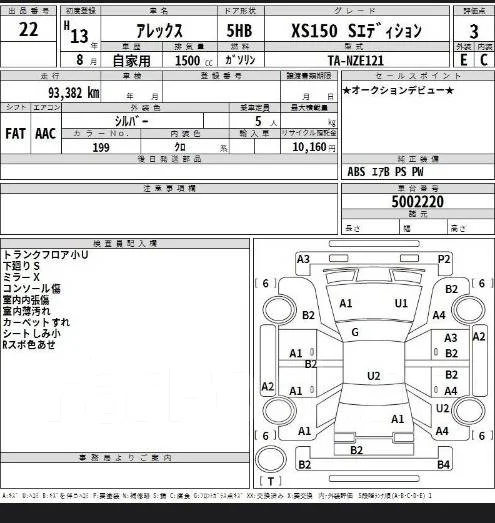Screen dimensions: 495x523
Task: Select the U1 mark on the hood
Action: coord(401,303)
